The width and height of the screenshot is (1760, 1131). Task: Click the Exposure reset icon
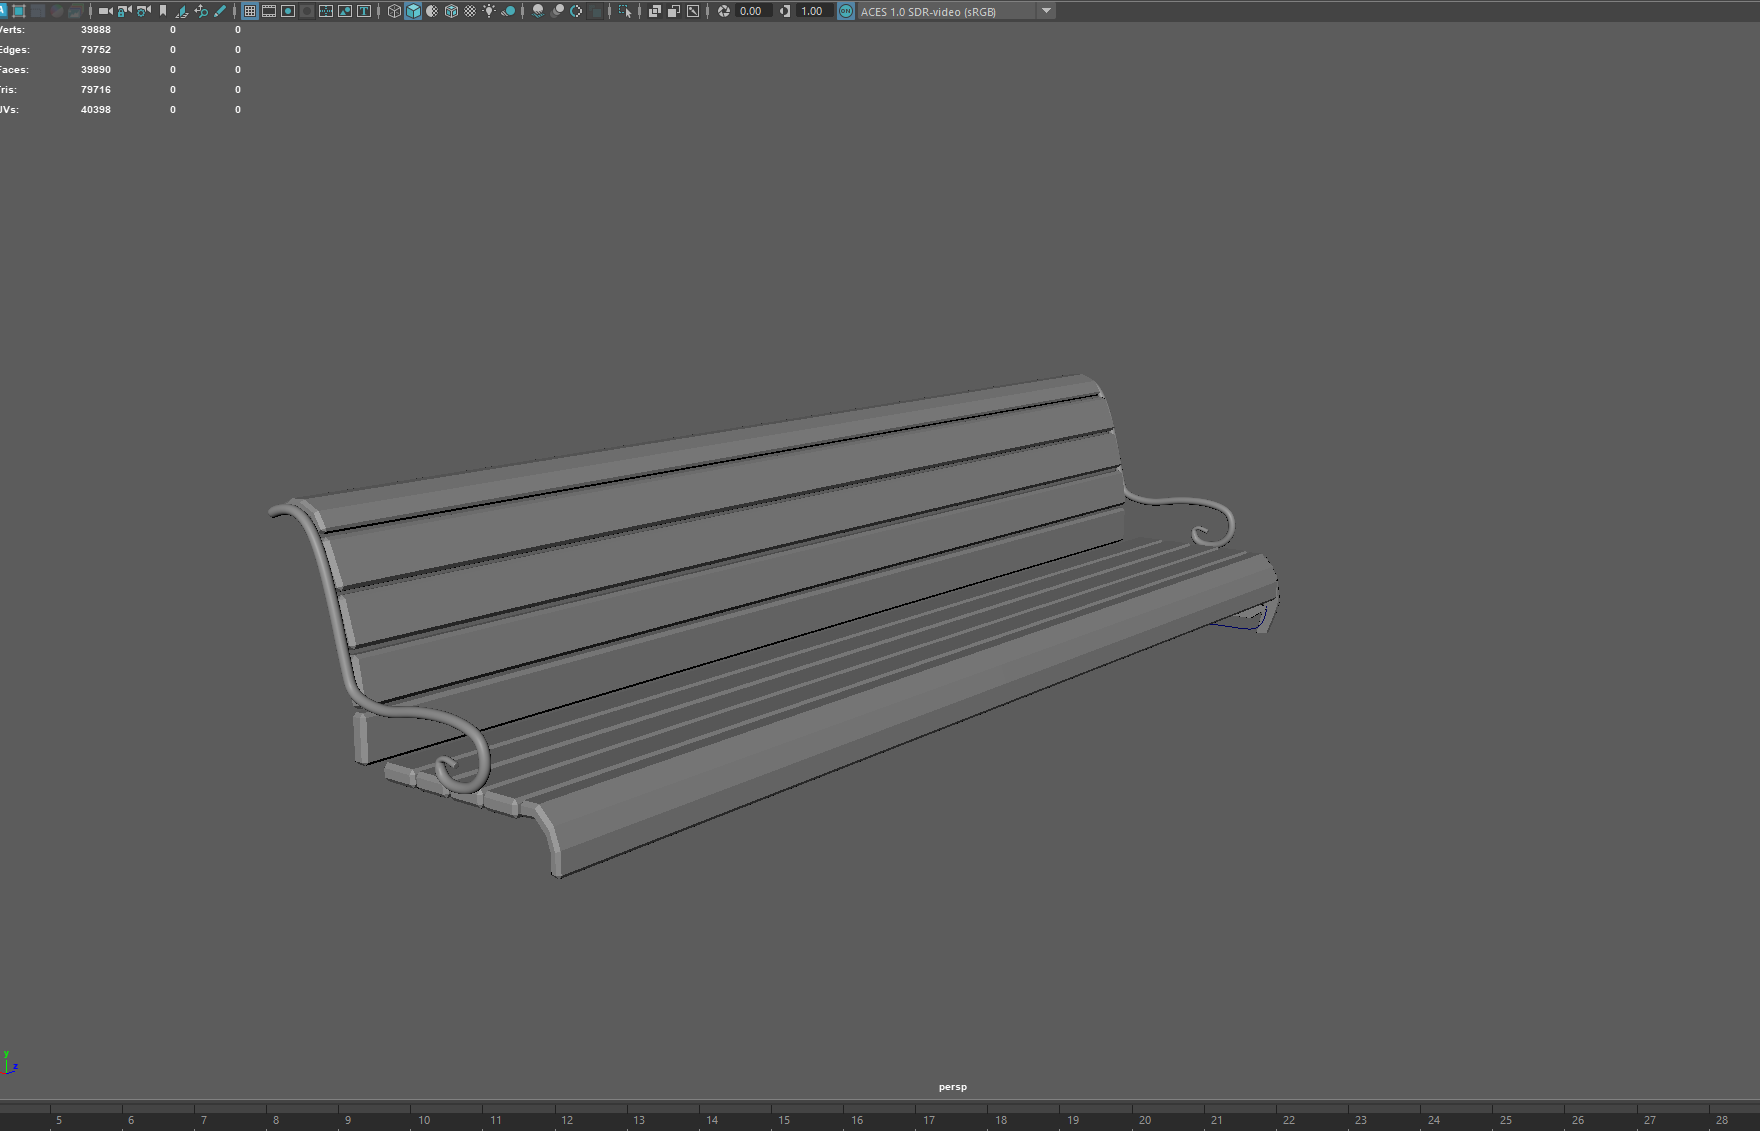click(x=723, y=11)
